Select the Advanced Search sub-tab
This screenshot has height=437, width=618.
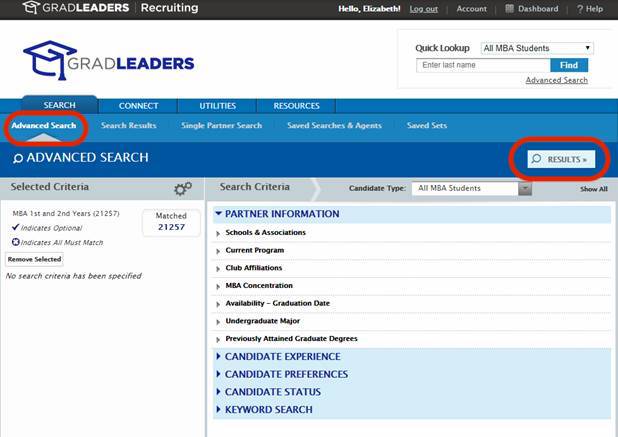(x=44, y=126)
